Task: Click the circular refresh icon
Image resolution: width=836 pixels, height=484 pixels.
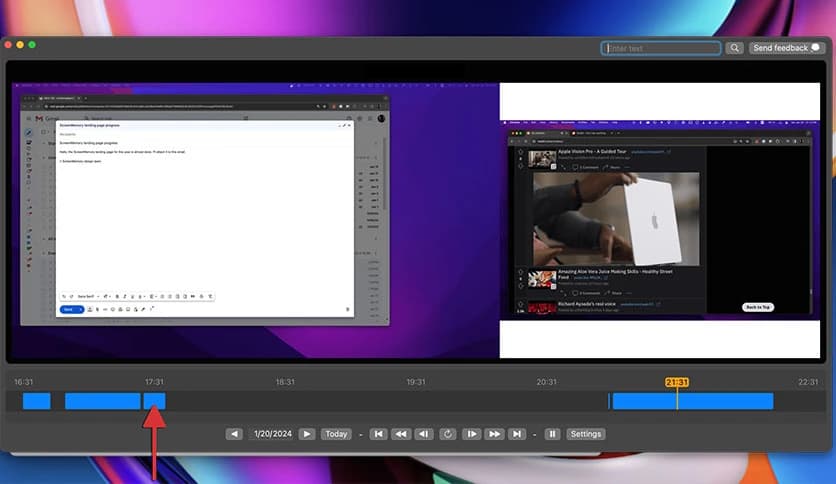Action: [447, 434]
